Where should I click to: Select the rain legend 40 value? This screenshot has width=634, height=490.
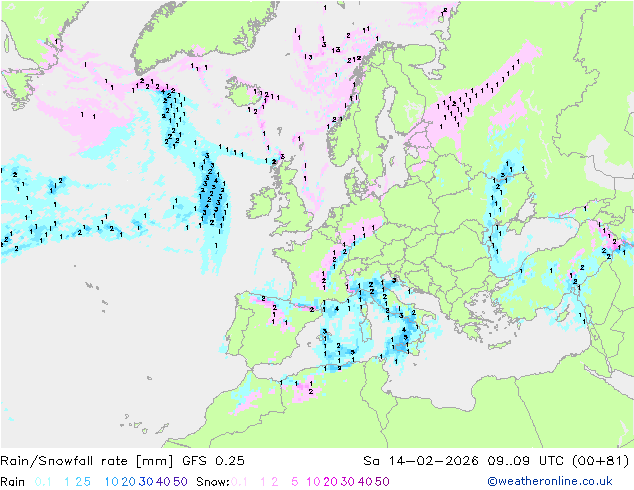pos(163,482)
